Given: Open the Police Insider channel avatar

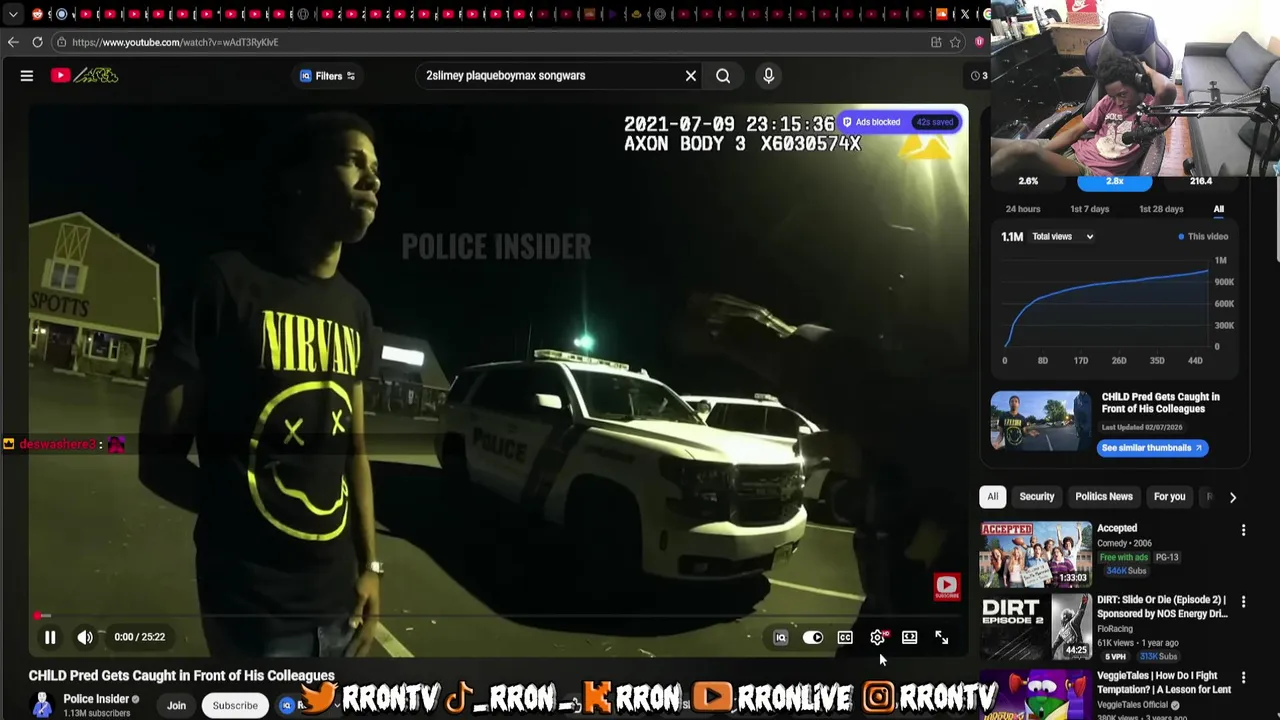Looking at the screenshot, I should (x=42, y=705).
